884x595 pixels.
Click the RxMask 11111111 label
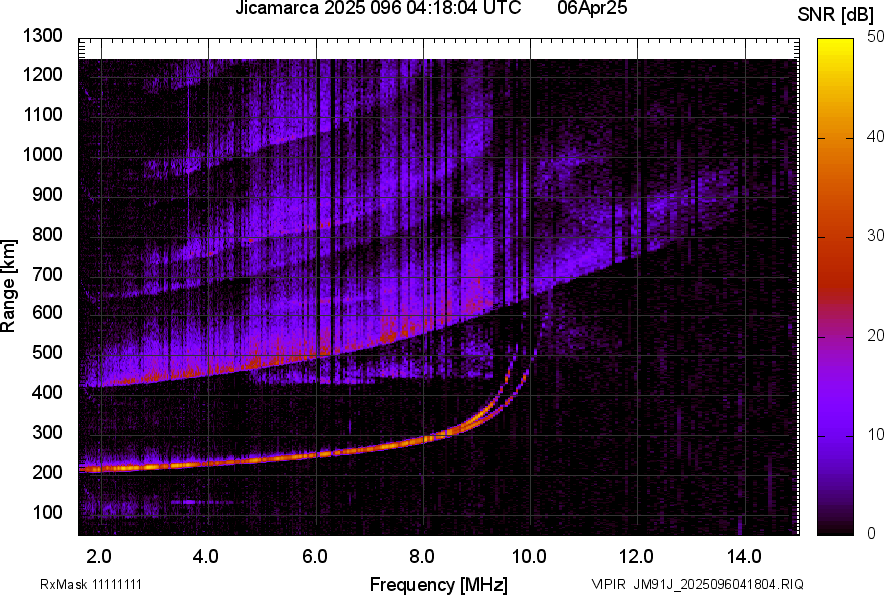pyautogui.click(x=97, y=584)
